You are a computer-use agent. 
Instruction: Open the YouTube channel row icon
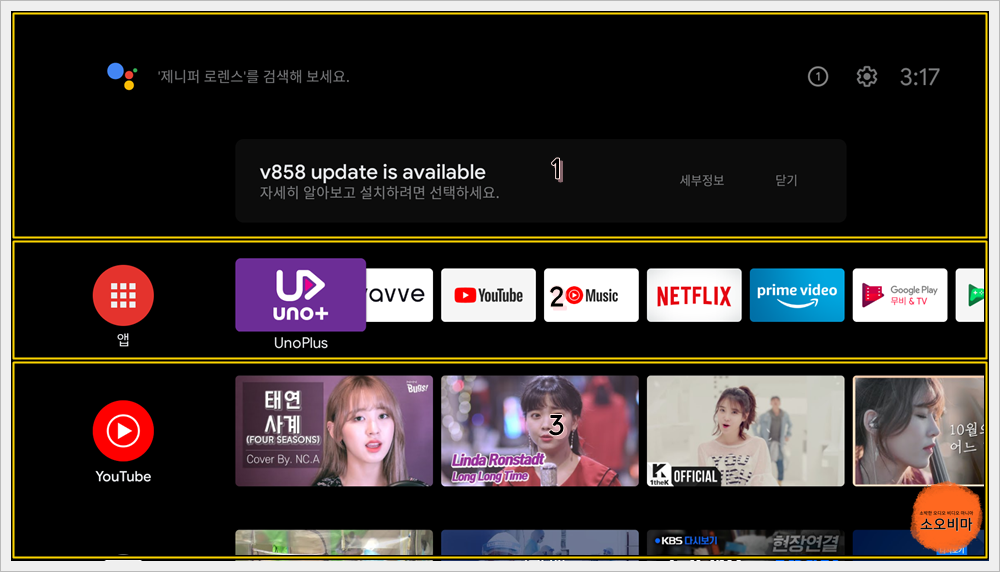pos(123,430)
